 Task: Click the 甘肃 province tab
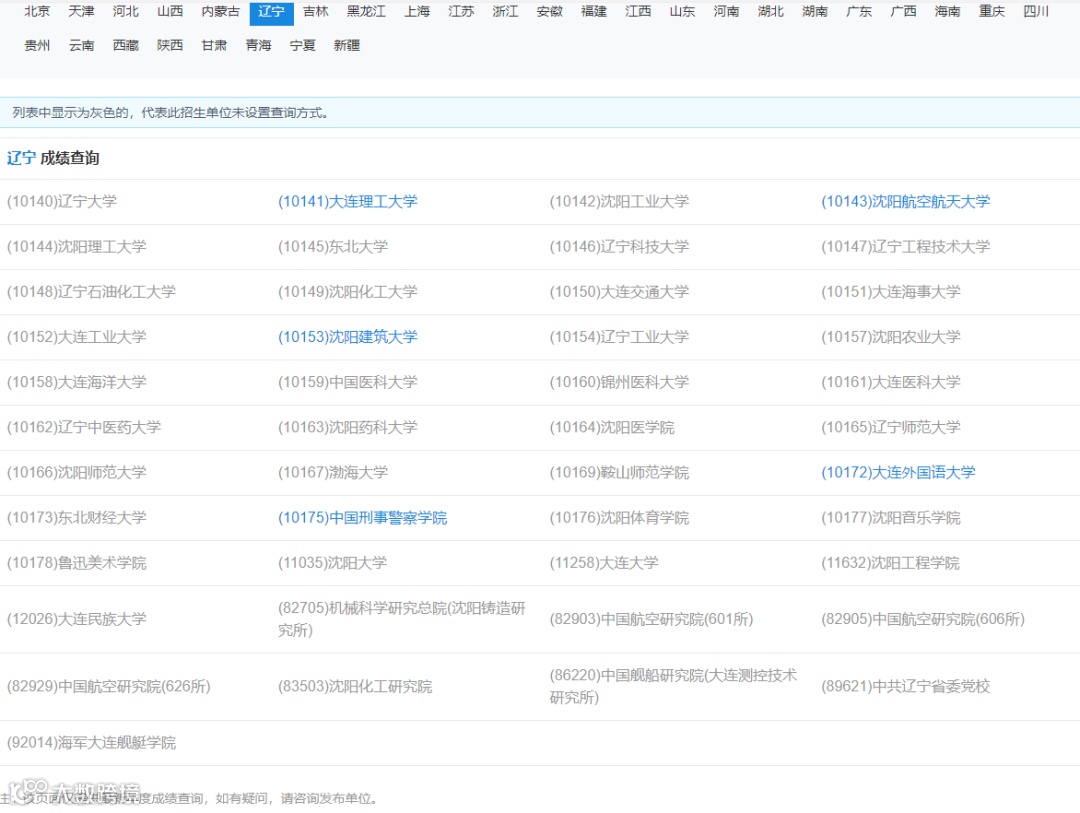[214, 45]
